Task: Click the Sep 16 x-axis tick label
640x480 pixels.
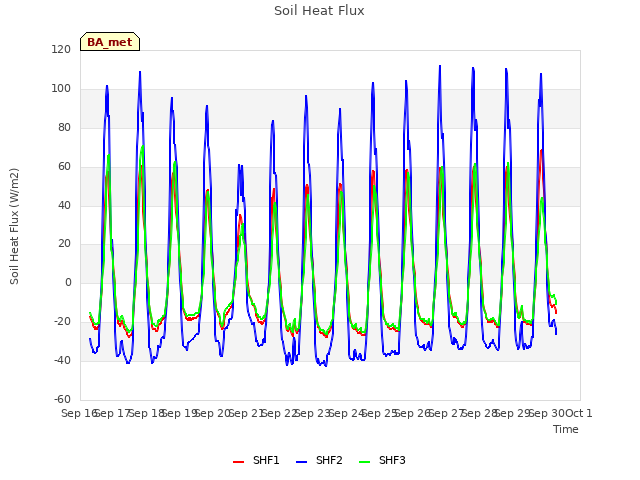Action: point(79,413)
